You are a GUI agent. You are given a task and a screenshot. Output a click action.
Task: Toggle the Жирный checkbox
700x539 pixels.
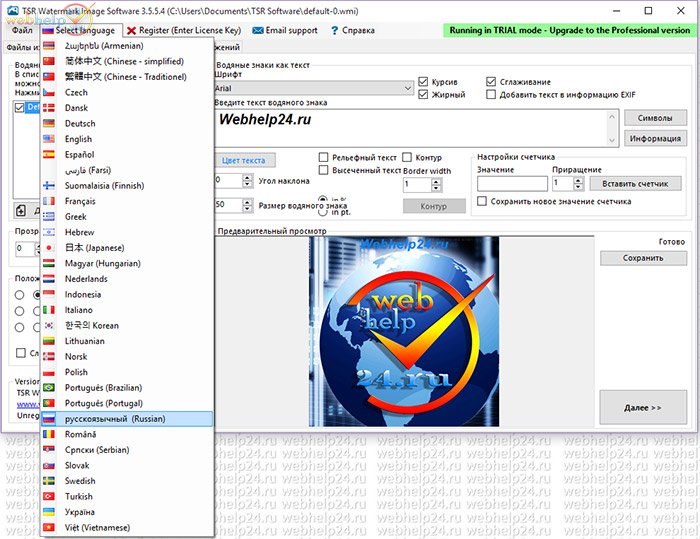coord(423,94)
